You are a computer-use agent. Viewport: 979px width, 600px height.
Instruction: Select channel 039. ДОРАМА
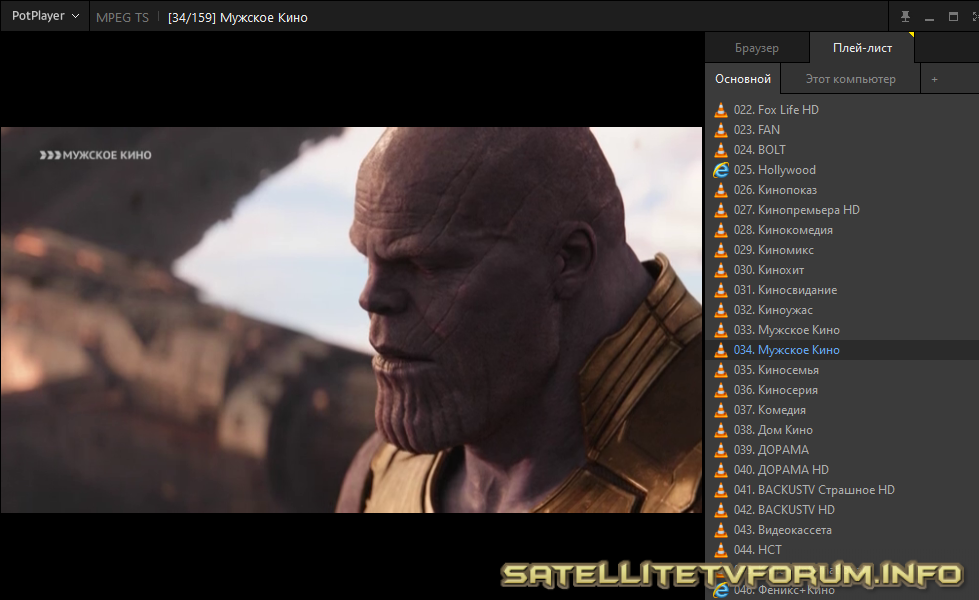771,450
